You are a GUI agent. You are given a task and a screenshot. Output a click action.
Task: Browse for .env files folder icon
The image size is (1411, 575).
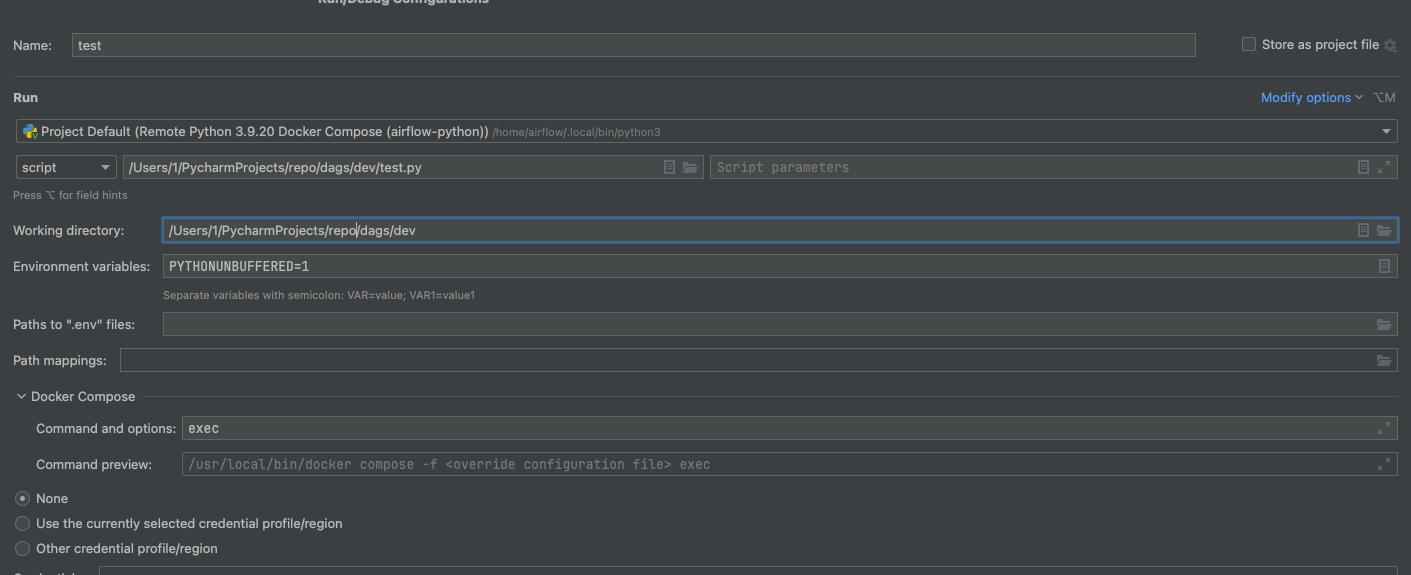(1384, 325)
